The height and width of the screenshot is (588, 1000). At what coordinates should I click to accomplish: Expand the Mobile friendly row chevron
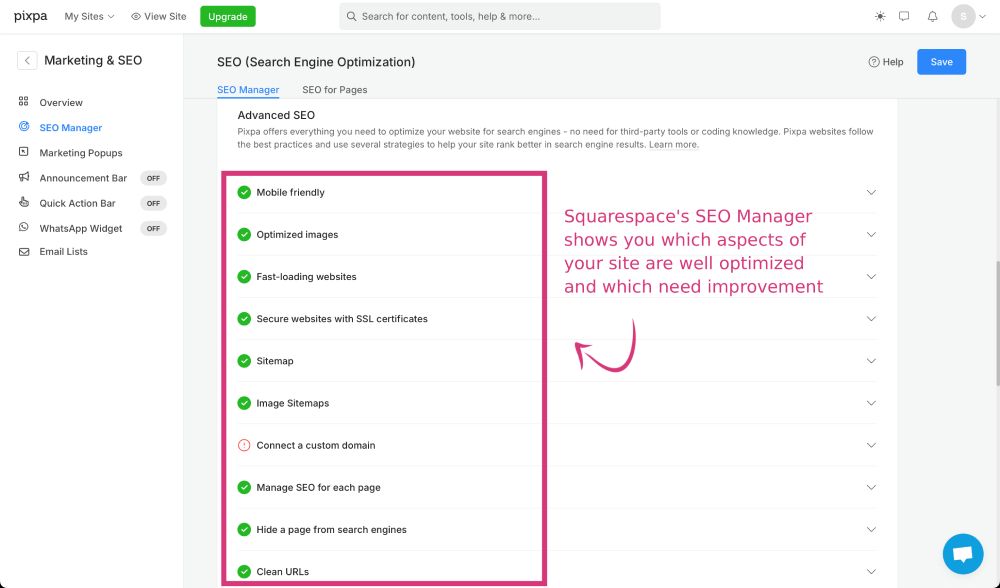(x=870, y=193)
